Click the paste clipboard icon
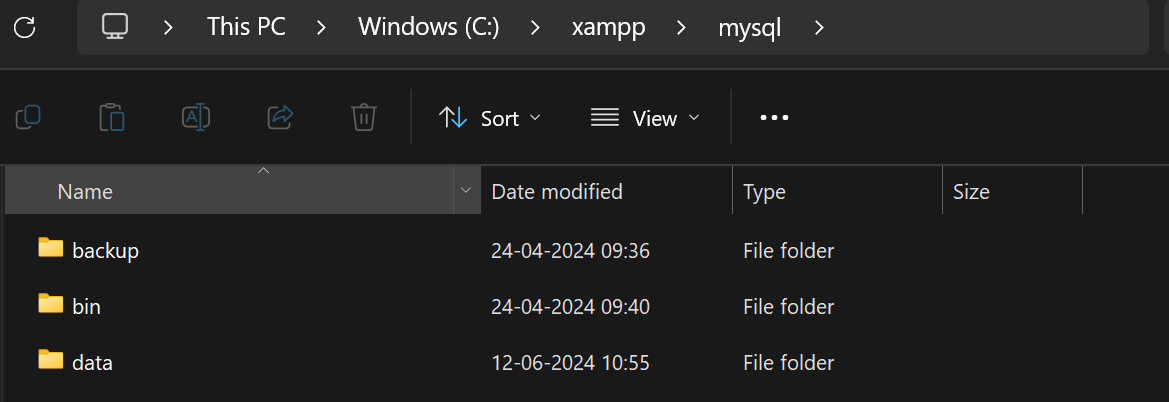The width and height of the screenshot is (1169, 402). pos(112,117)
